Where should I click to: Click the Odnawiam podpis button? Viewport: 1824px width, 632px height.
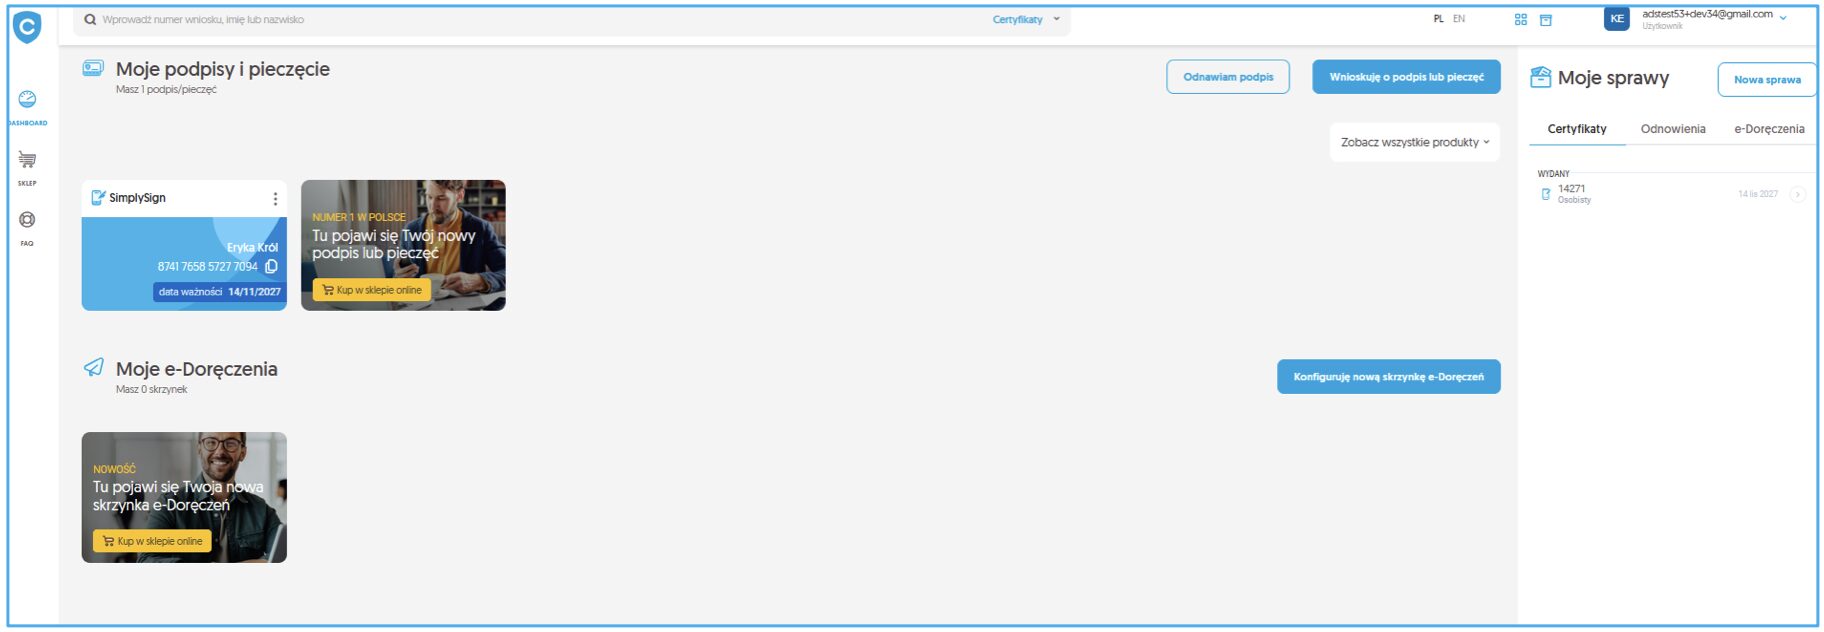(x=1227, y=77)
